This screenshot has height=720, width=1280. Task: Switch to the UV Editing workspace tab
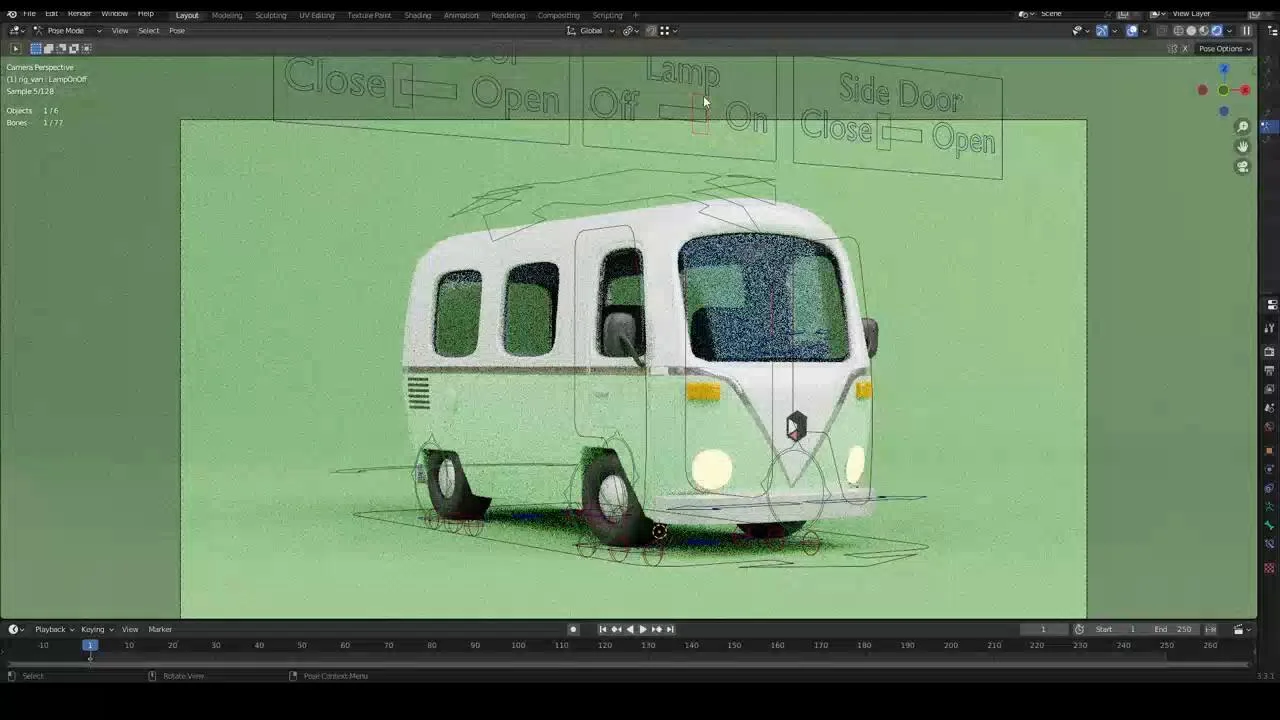click(316, 15)
